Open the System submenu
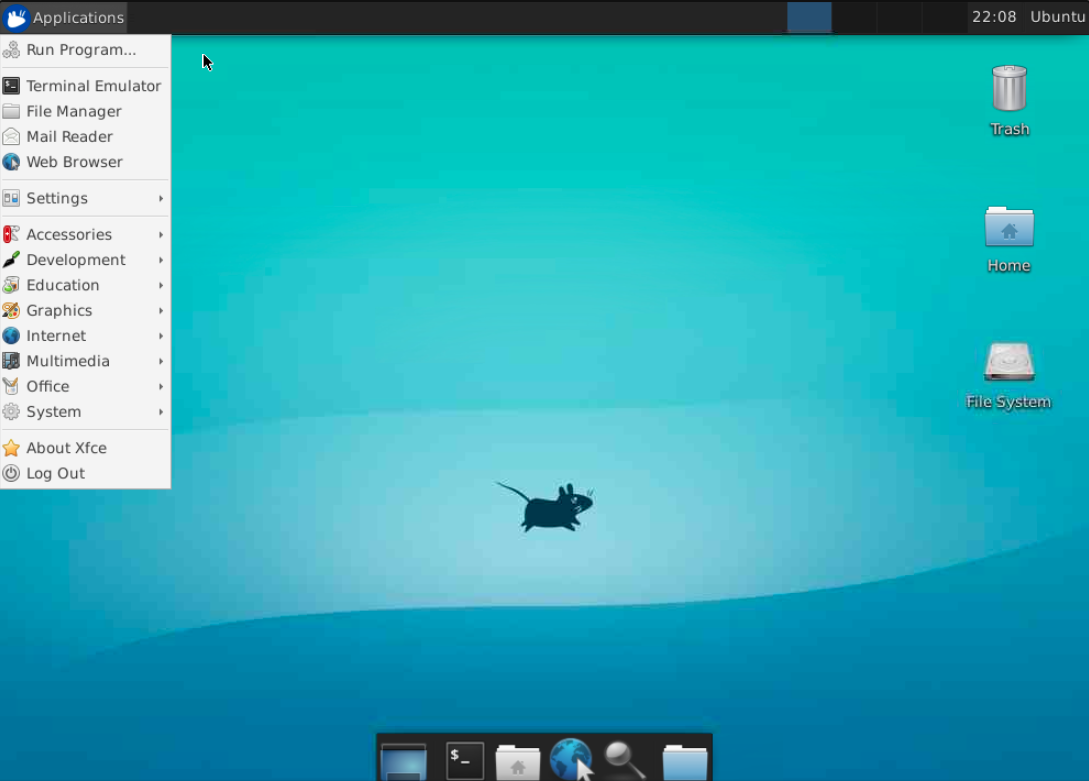Viewport: 1089px width, 781px height. tap(85, 412)
